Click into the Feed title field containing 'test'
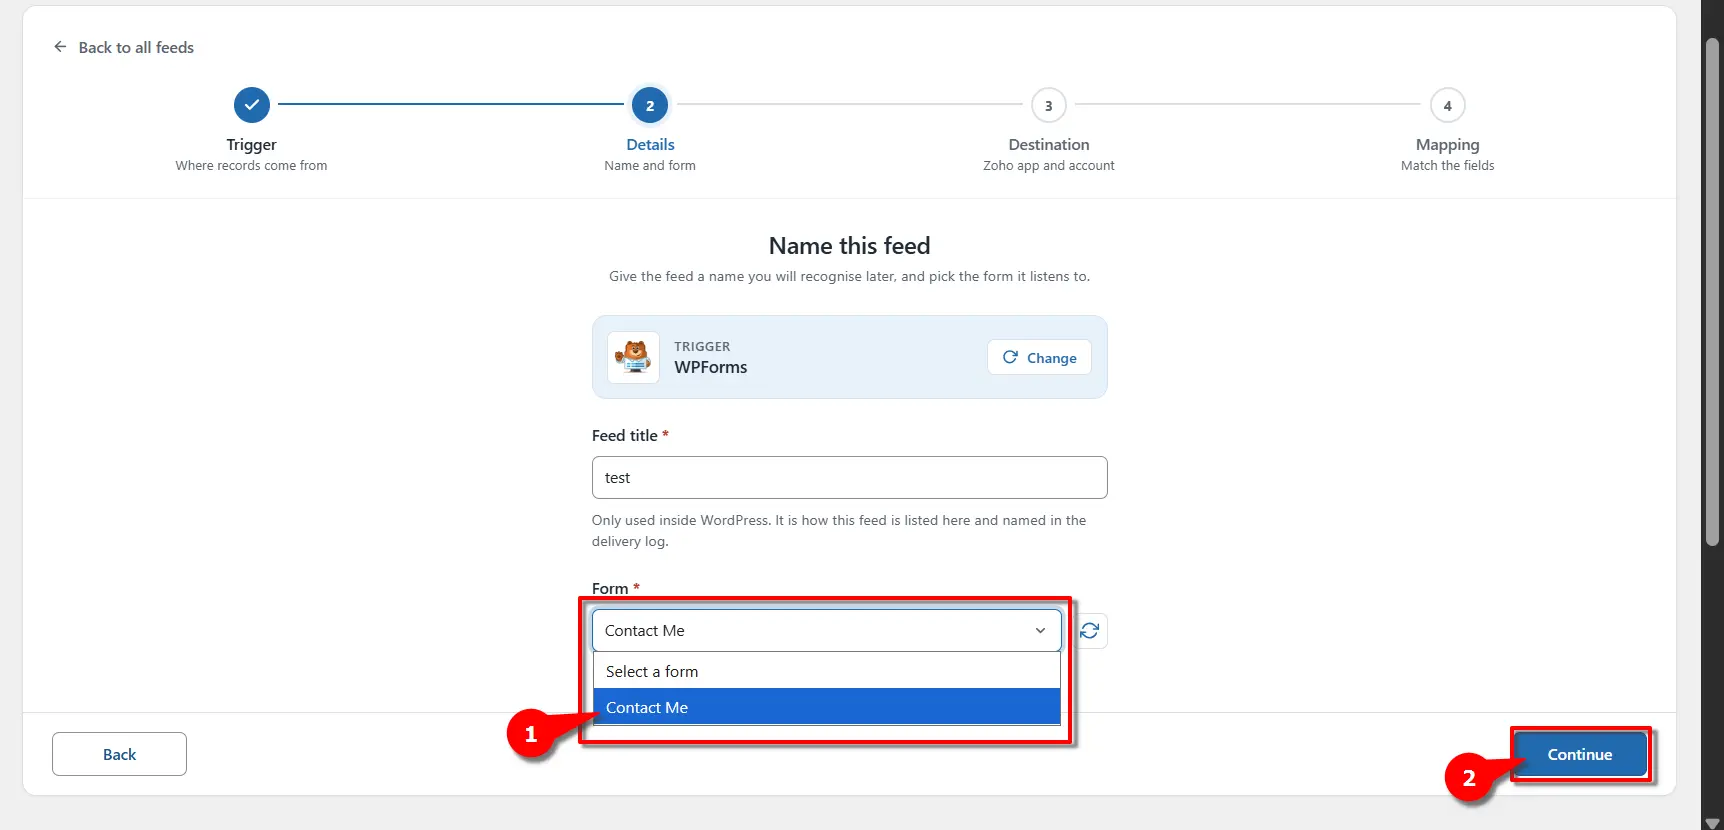 (x=849, y=477)
